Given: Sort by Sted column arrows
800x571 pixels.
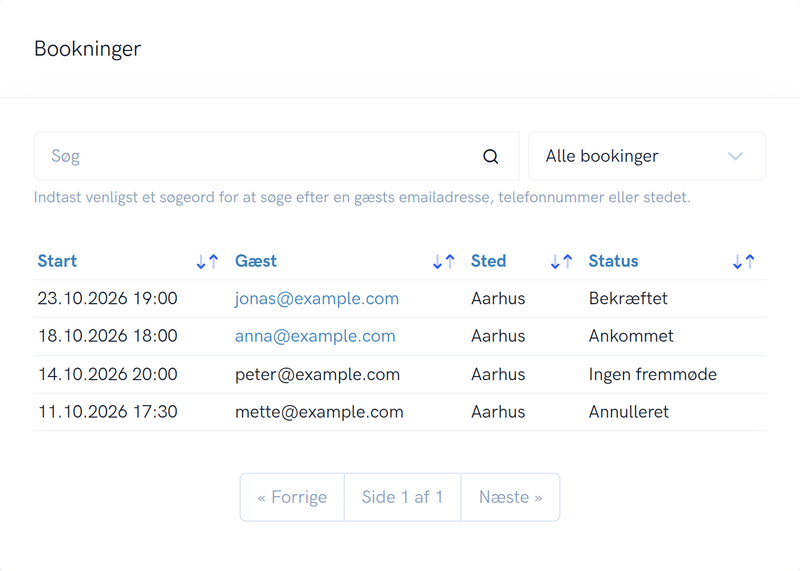Looking at the screenshot, I should (x=561, y=261).
